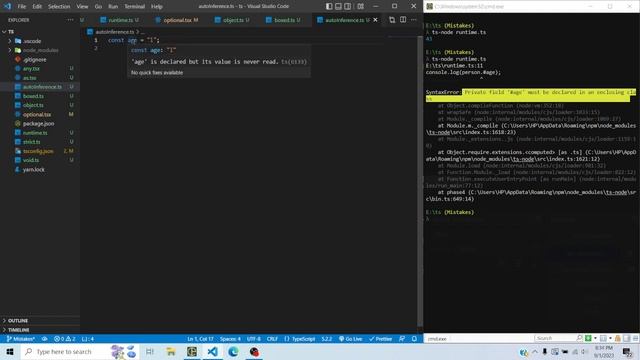Split the editor to the right
Image resolution: width=640 pixels, height=360 pixels.
[x=403, y=20]
